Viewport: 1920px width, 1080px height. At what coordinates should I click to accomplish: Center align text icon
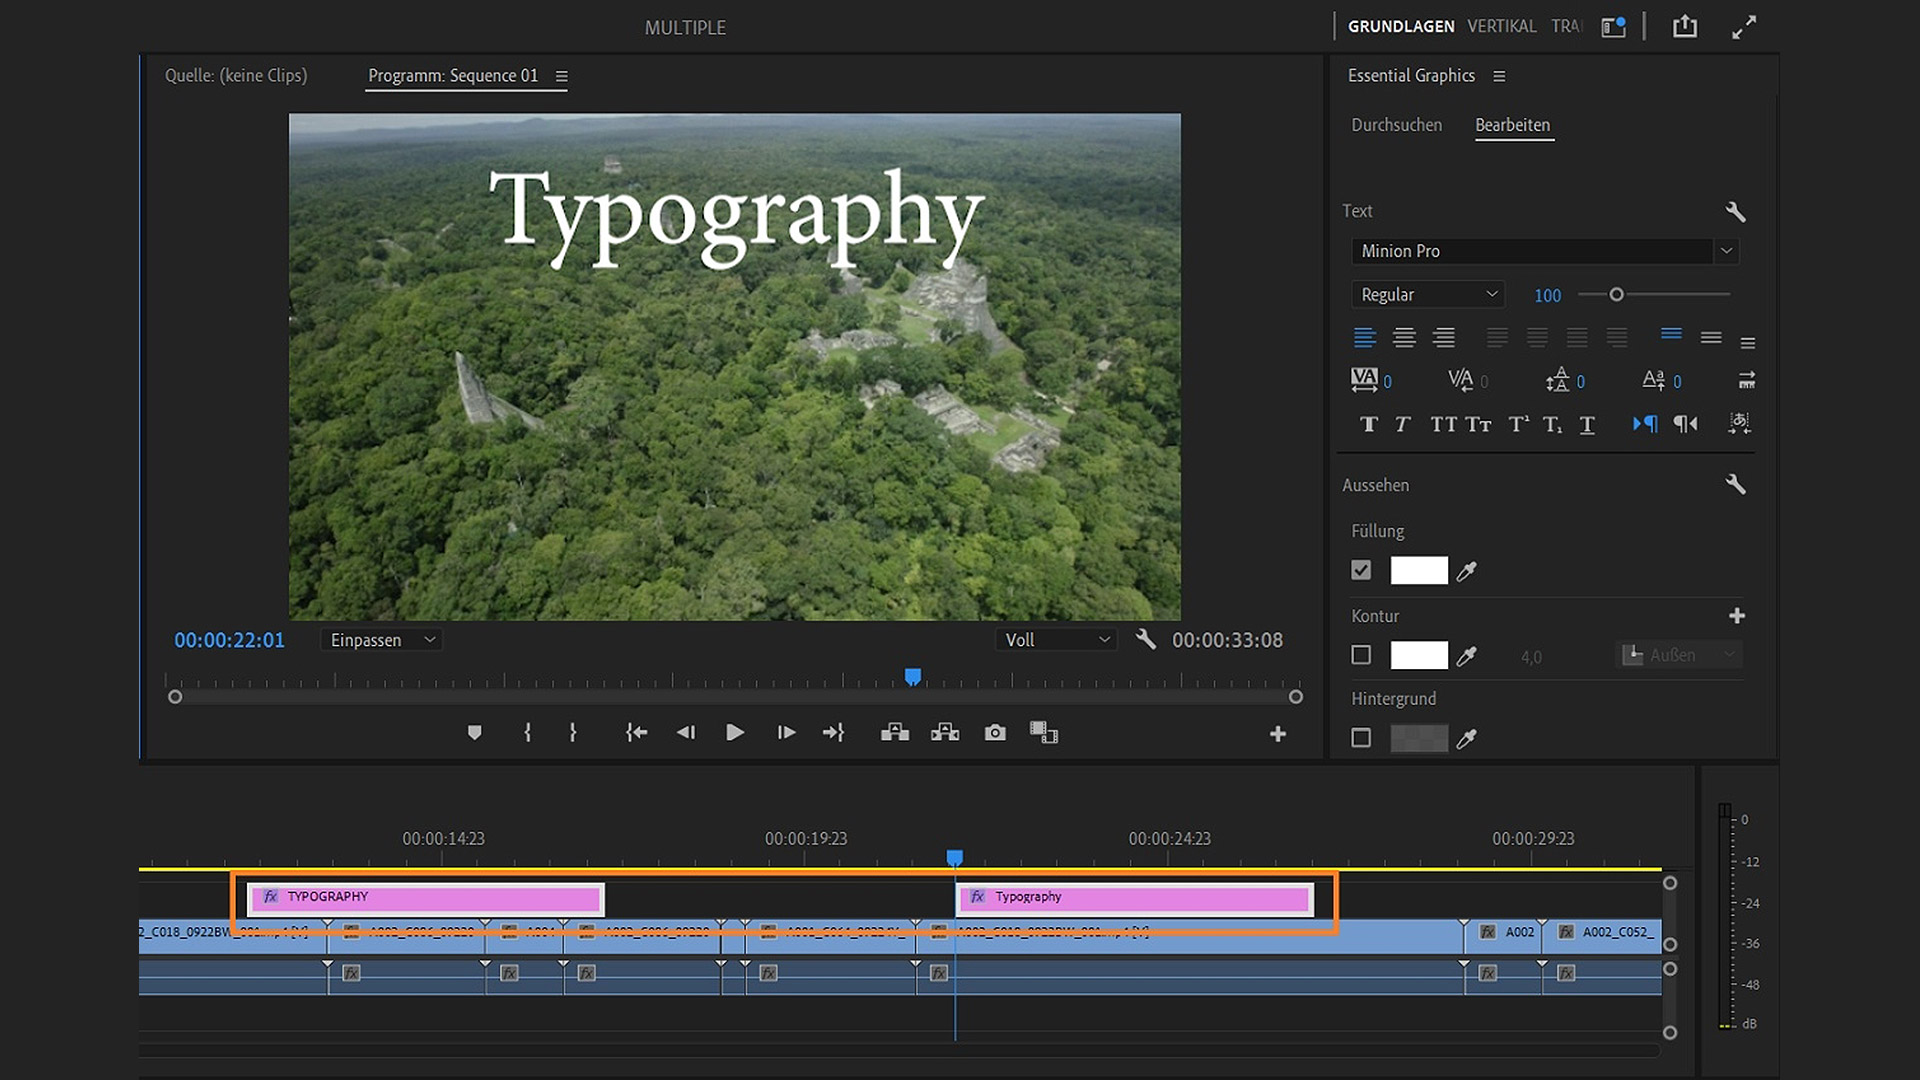pyautogui.click(x=1404, y=338)
